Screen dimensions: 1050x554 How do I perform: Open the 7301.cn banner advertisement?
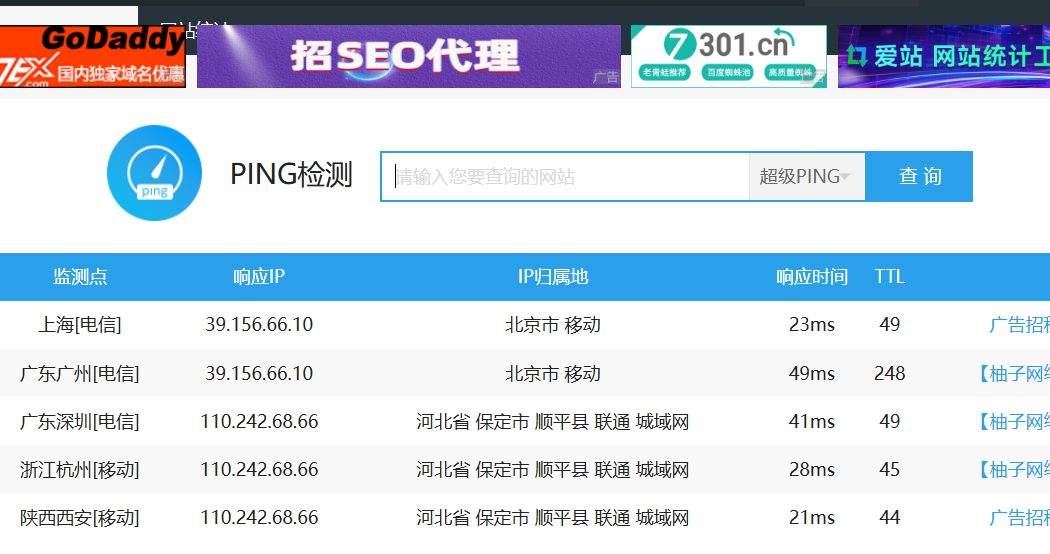click(728, 57)
